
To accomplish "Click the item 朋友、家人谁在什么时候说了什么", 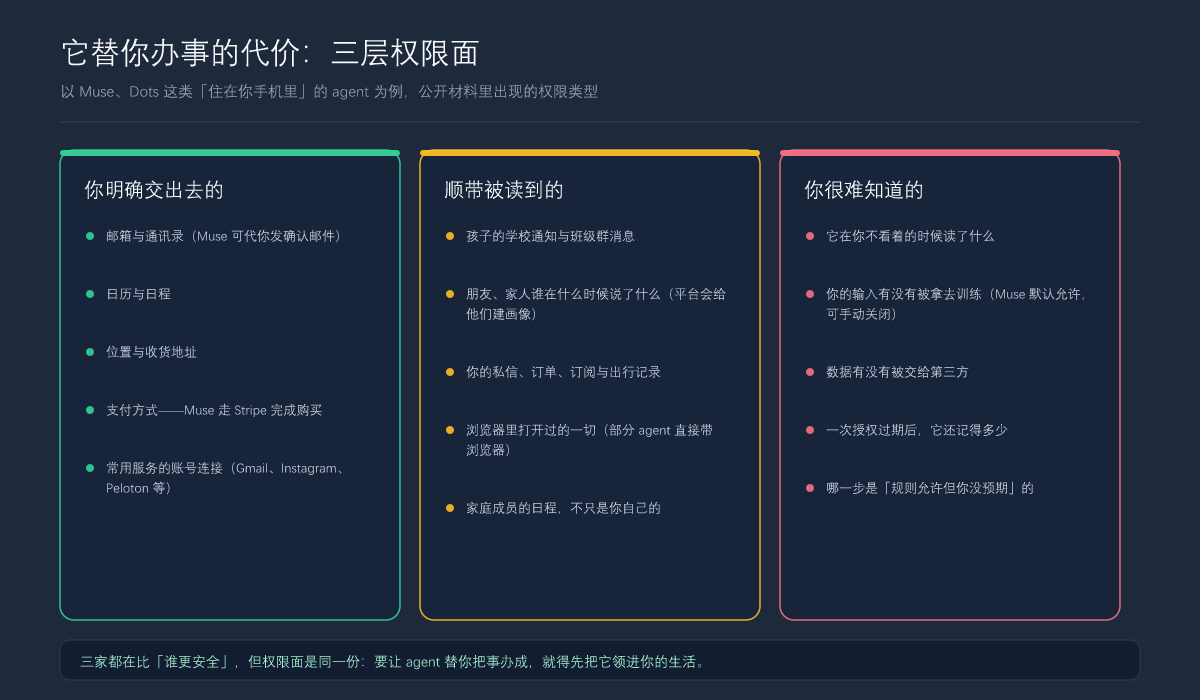I will (x=596, y=304).
